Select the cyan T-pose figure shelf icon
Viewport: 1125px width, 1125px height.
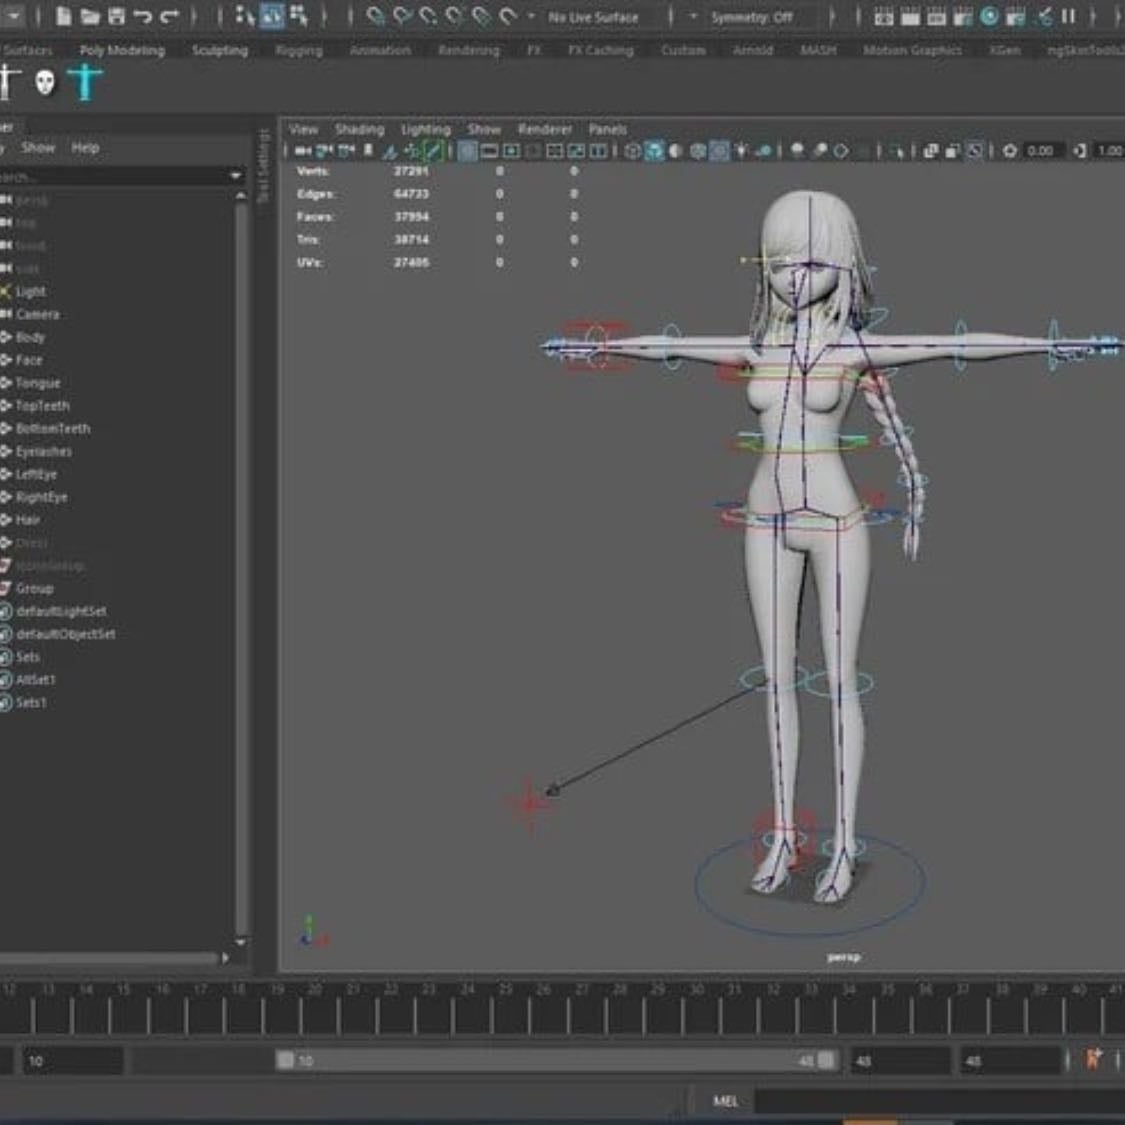click(x=85, y=81)
